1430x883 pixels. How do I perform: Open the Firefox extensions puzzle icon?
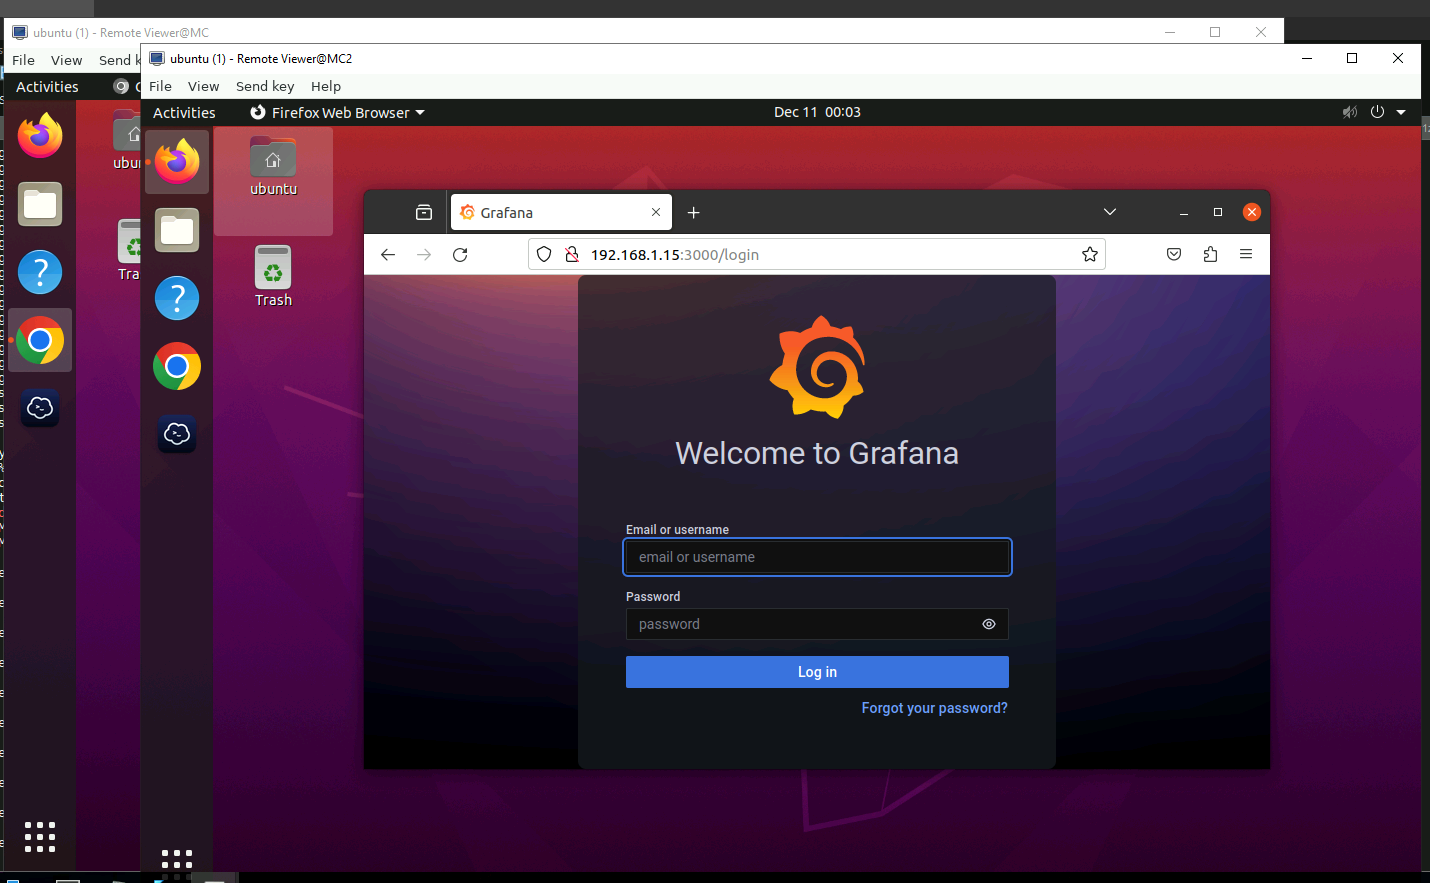(1210, 254)
